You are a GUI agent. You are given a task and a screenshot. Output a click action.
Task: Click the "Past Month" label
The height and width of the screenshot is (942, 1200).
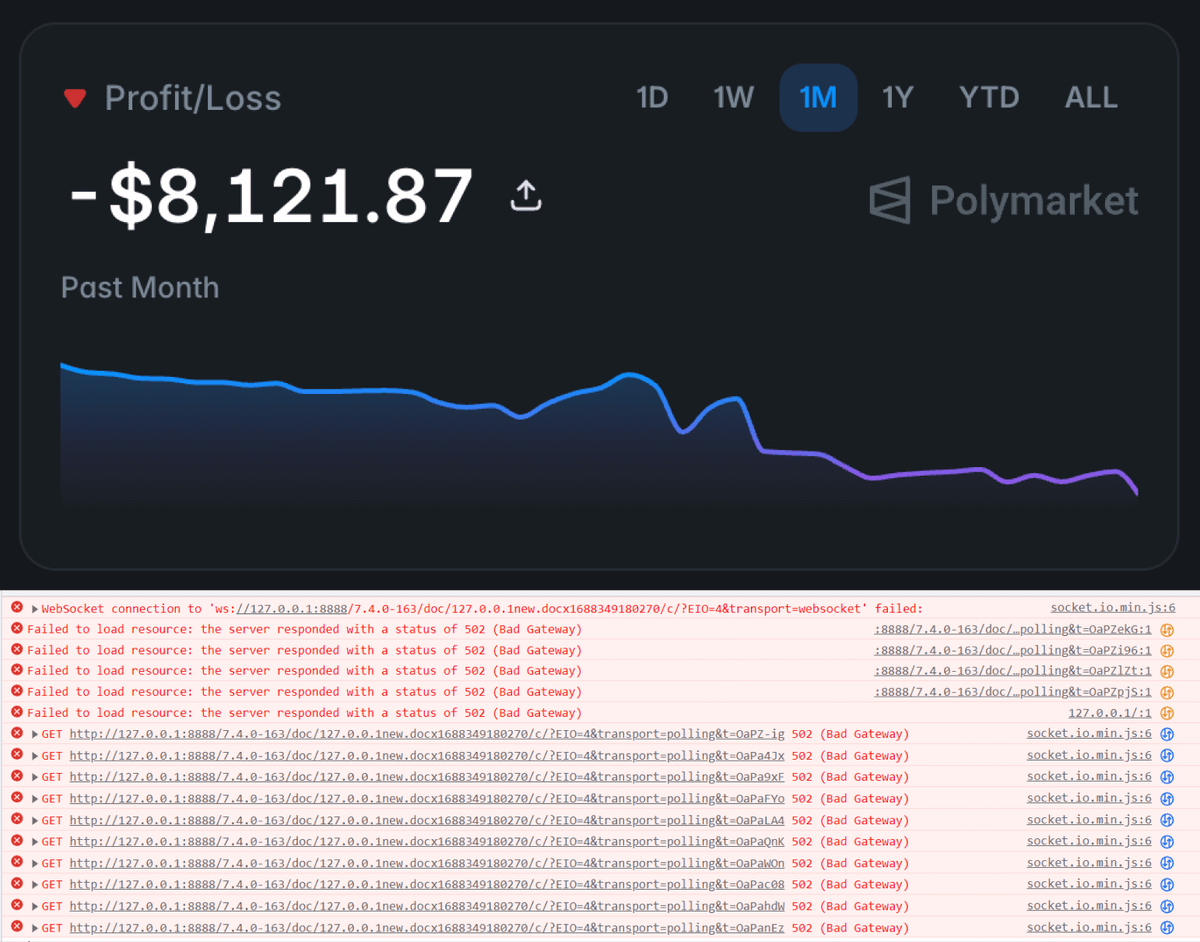[140, 287]
